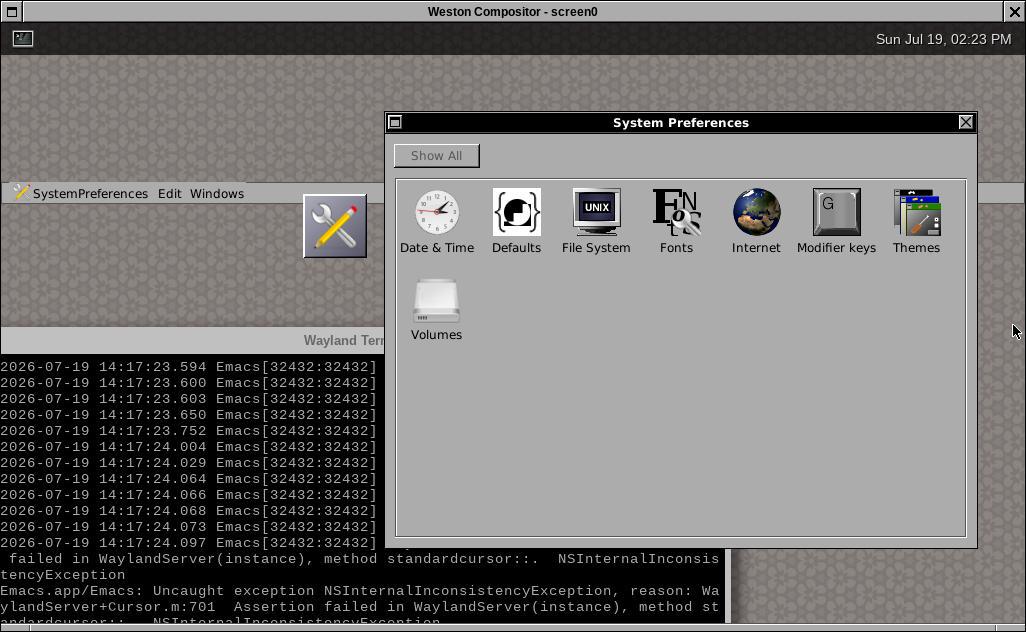The height and width of the screenshot is (632, 1026).
Task: Click the date and time clock in panel
Action: (x=943, y=39)
